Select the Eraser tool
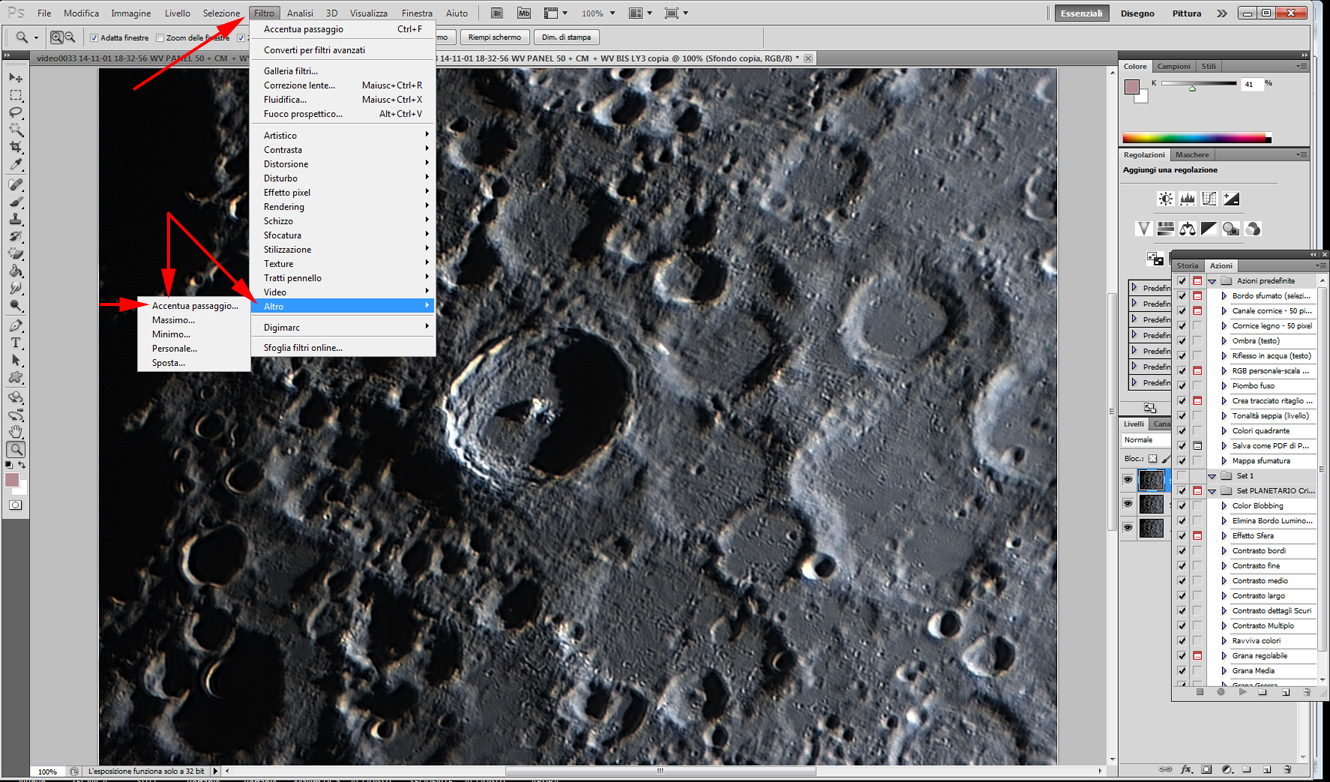The image size is (1330, 782). pyautogui.click(x=16, y=254)
